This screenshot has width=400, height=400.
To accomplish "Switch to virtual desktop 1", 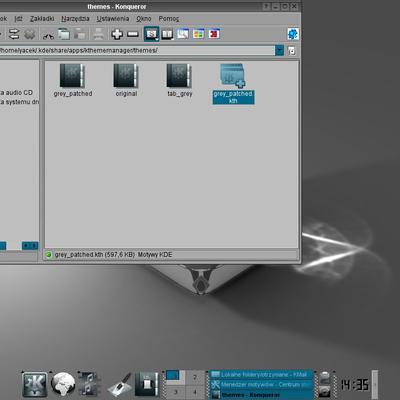I will pos(175,377).
